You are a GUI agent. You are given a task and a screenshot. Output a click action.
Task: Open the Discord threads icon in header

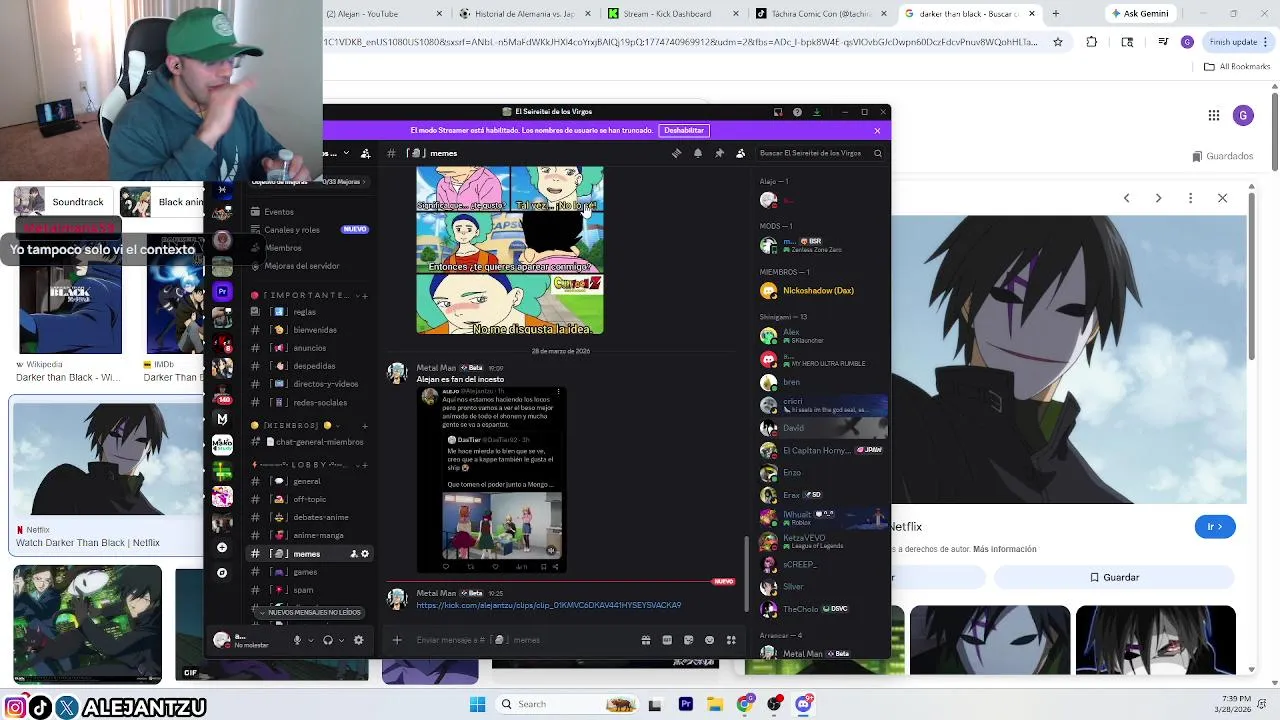pyautogui.click(x=677, y=153)
